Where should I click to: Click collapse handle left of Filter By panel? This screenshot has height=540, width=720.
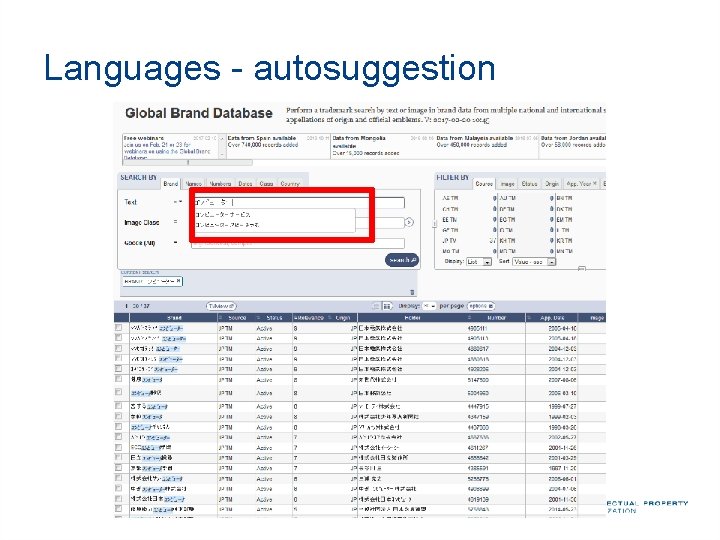pos(434,224)
